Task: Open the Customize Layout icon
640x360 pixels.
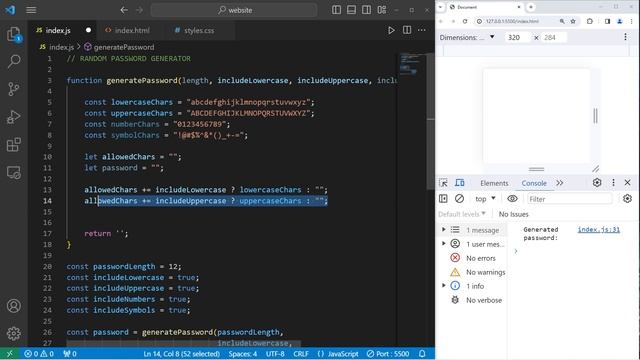Action: point(382,10)
